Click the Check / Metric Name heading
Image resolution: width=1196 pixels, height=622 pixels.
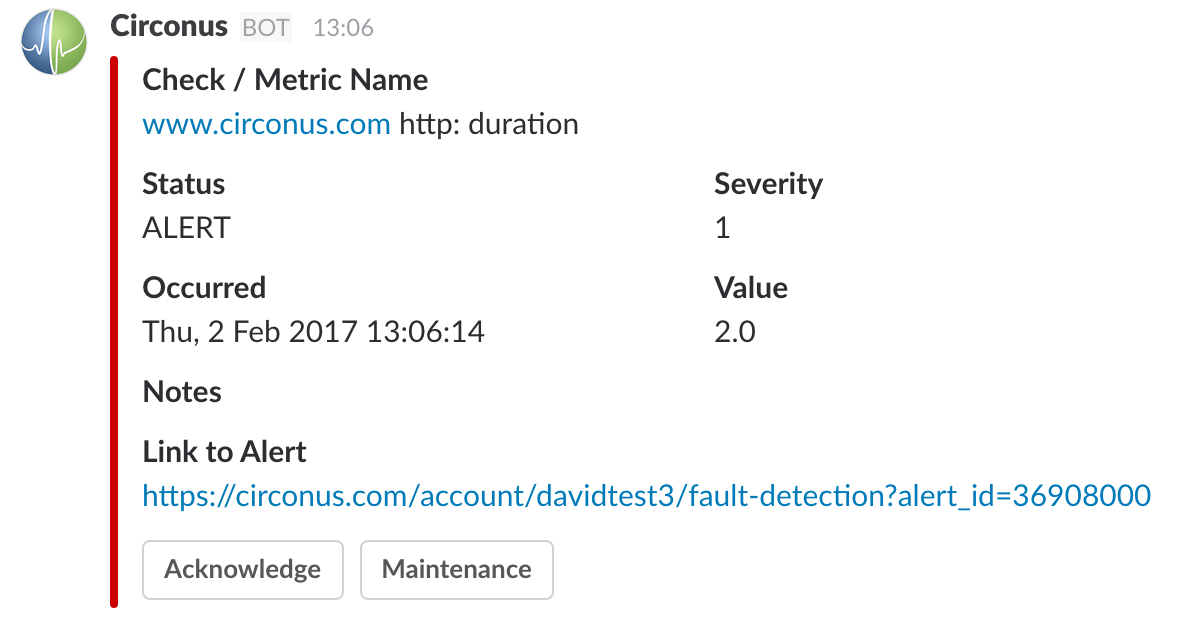click(285, 80)
